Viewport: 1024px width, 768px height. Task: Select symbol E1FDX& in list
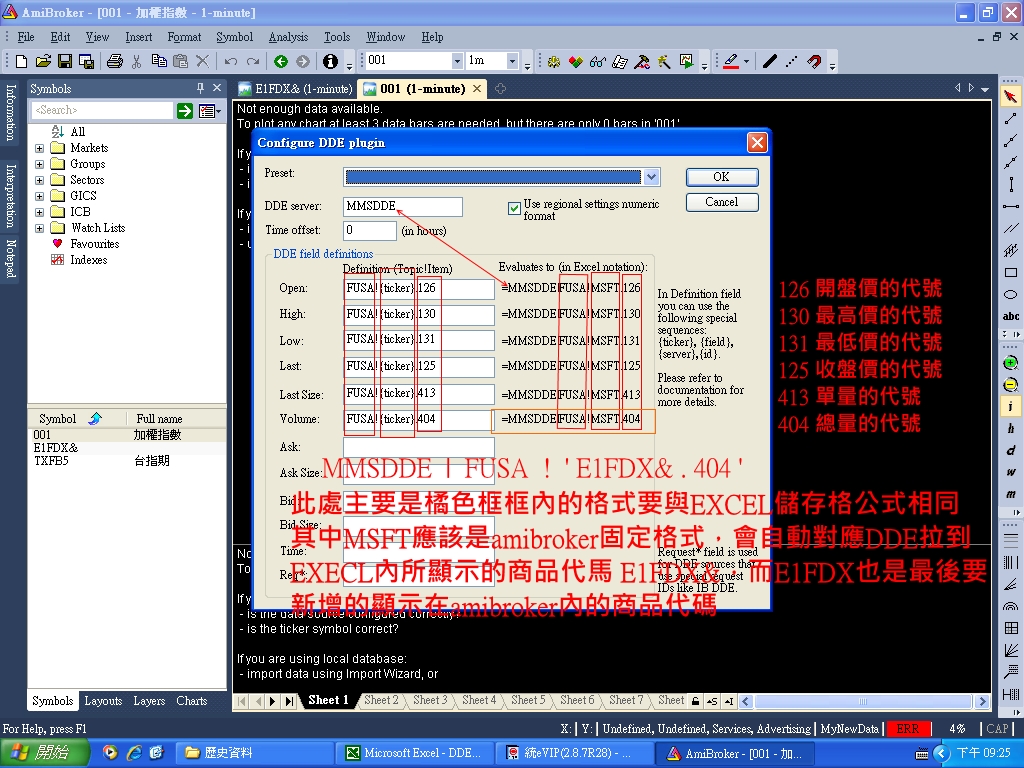click(127, 448)
